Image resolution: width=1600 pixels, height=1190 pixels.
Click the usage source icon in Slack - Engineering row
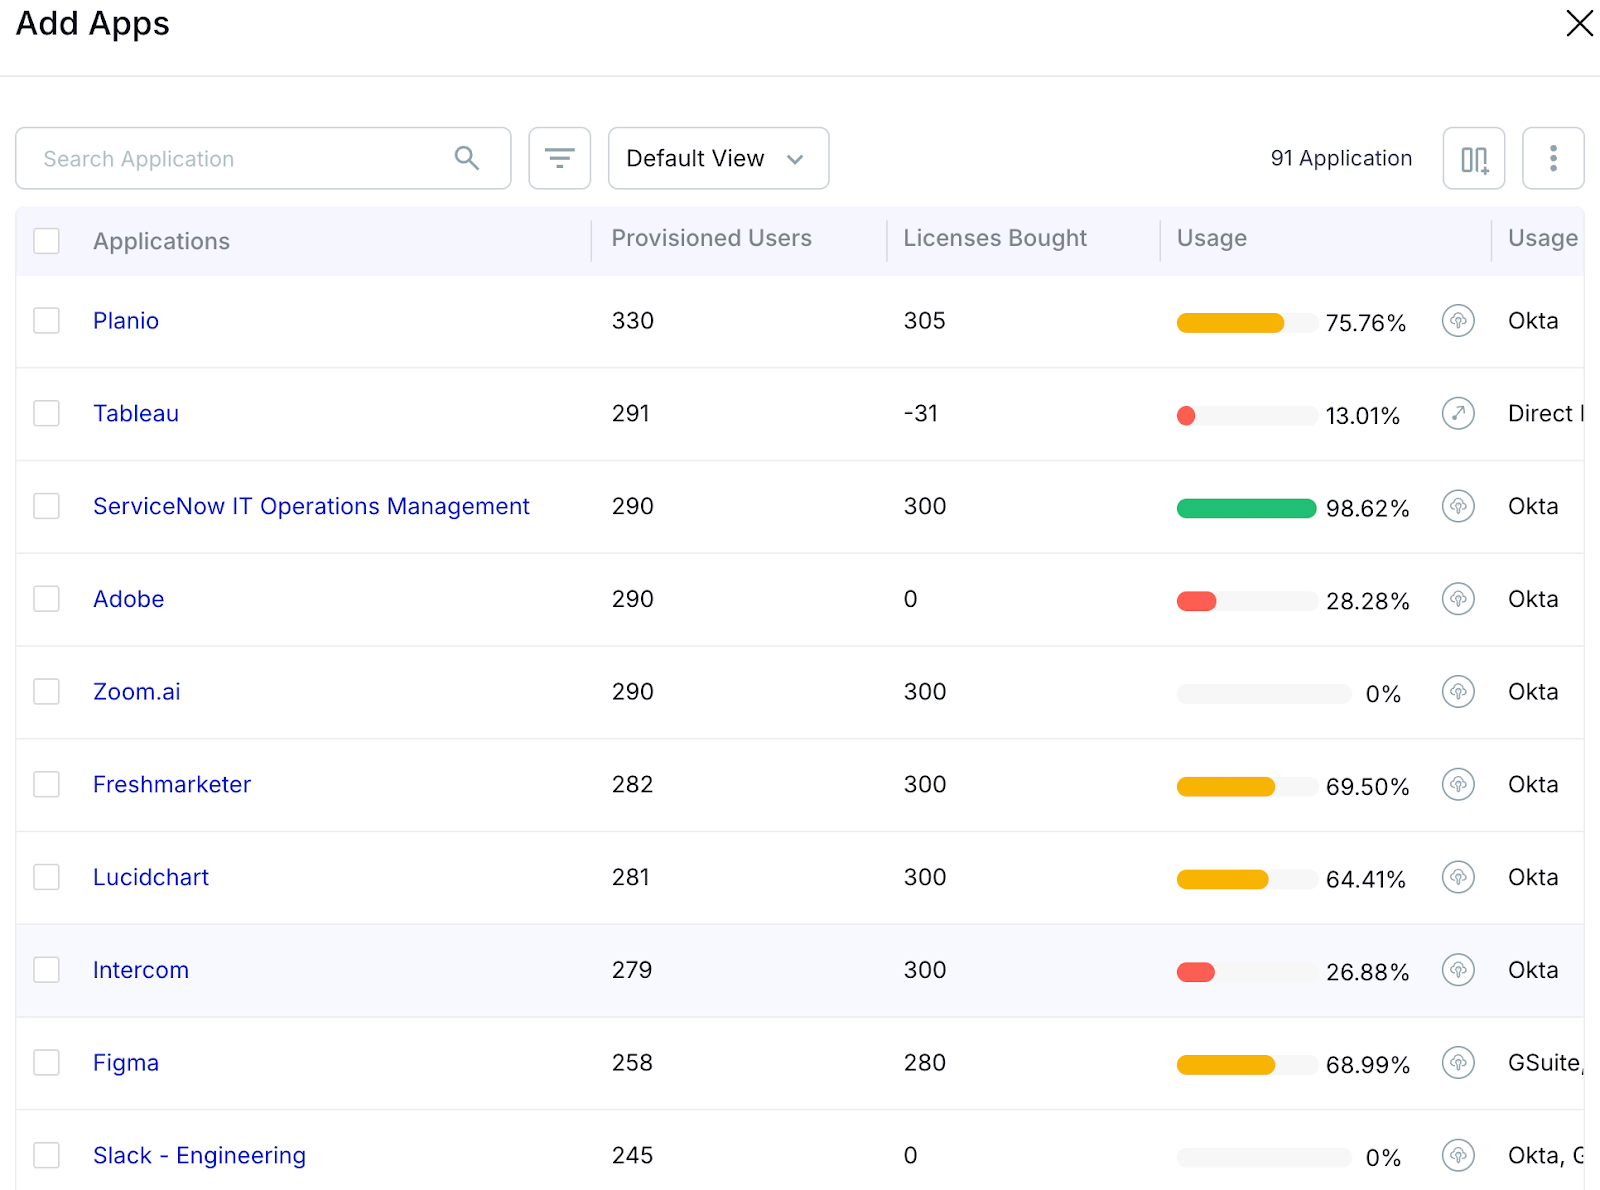1458,1155
